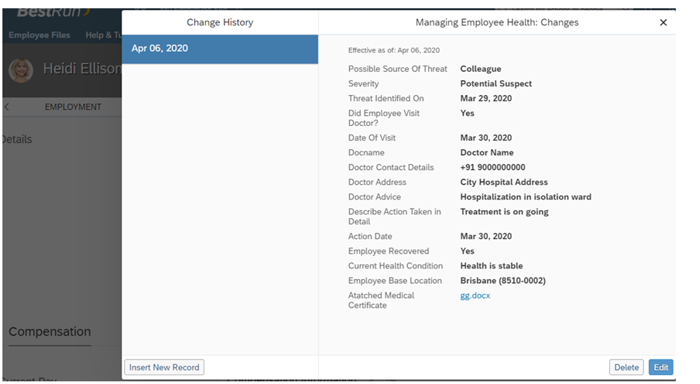The image size is (700, 384).
Task: Select the Apr 06, 2020 history record
Action: (220, 49)
